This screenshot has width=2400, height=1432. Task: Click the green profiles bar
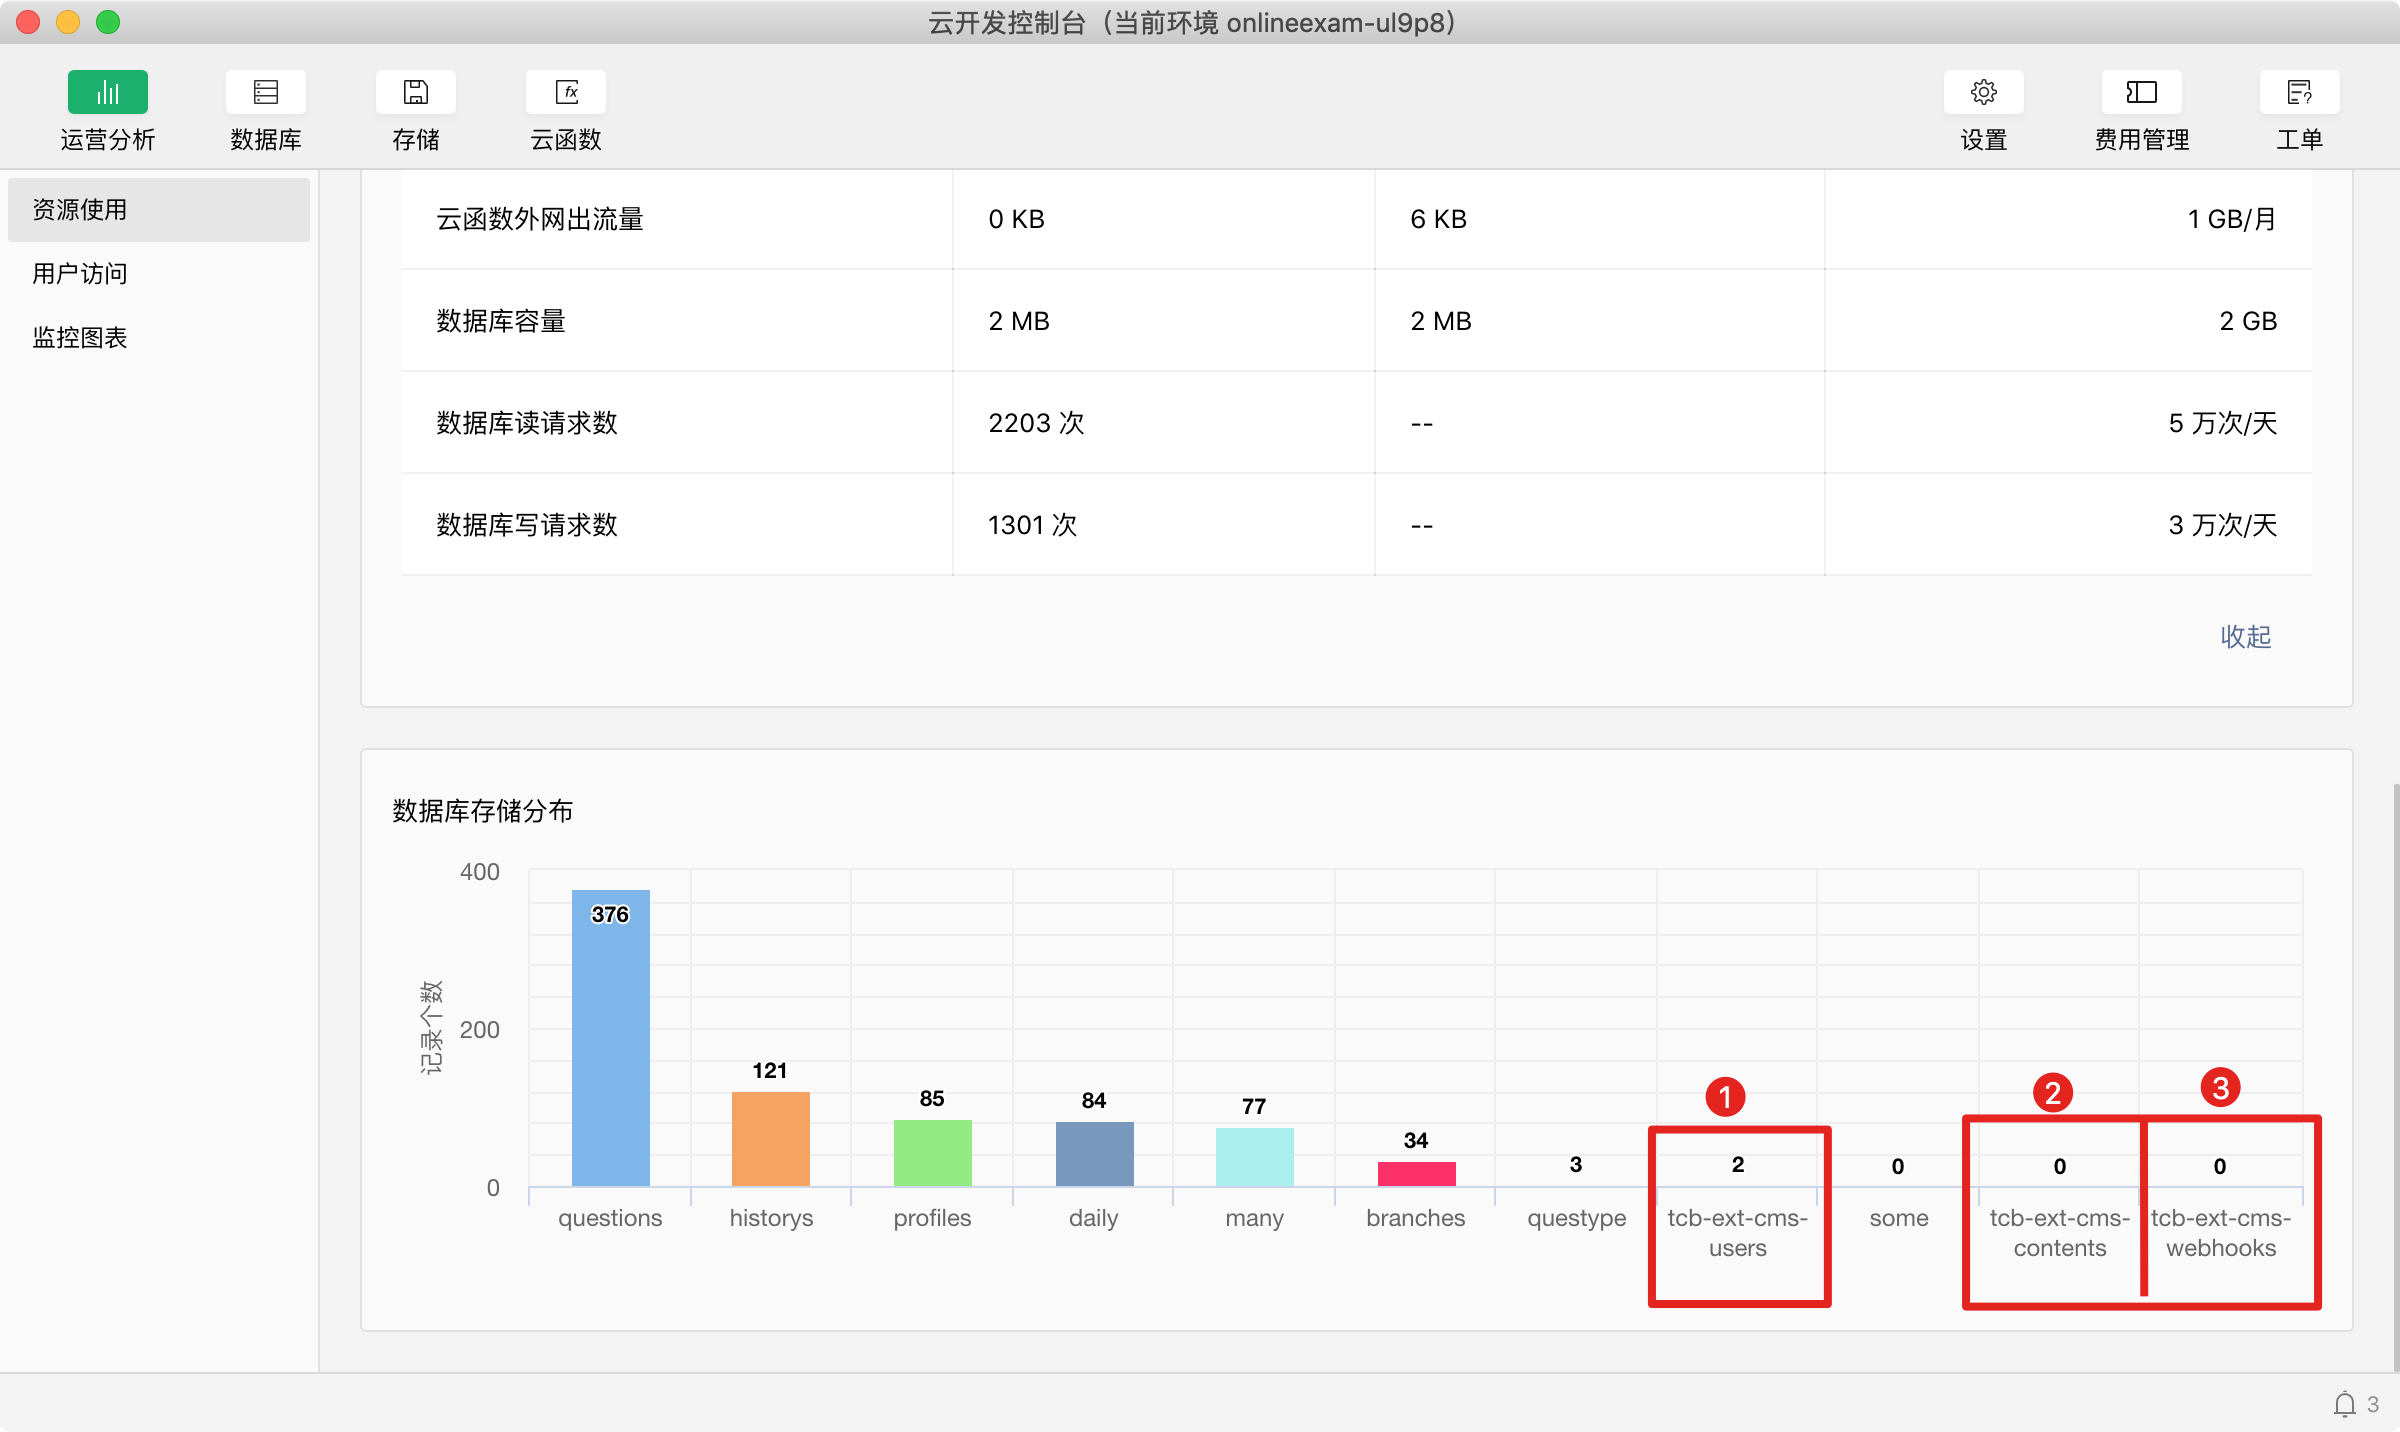click(932, 1153)
